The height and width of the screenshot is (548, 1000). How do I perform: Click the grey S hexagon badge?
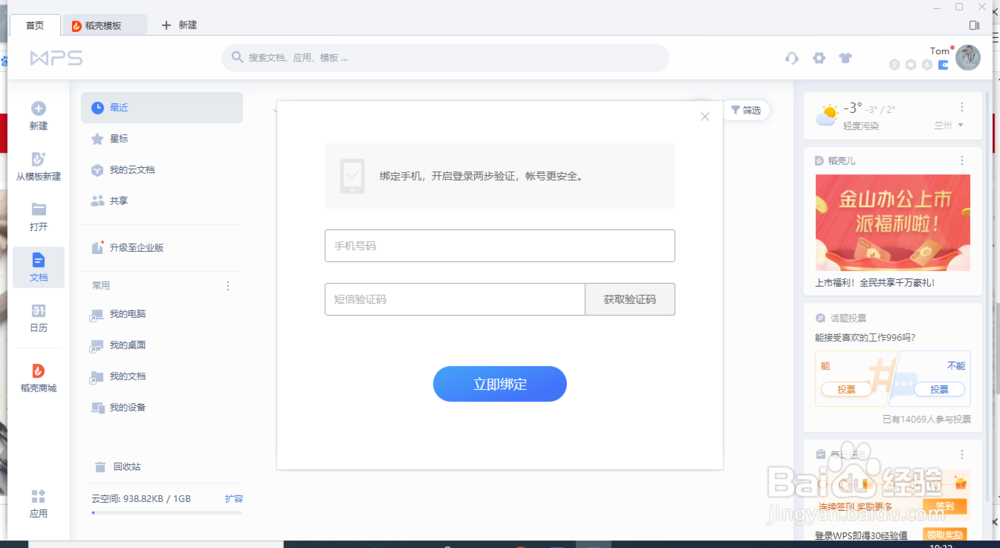tap(894, 65)
